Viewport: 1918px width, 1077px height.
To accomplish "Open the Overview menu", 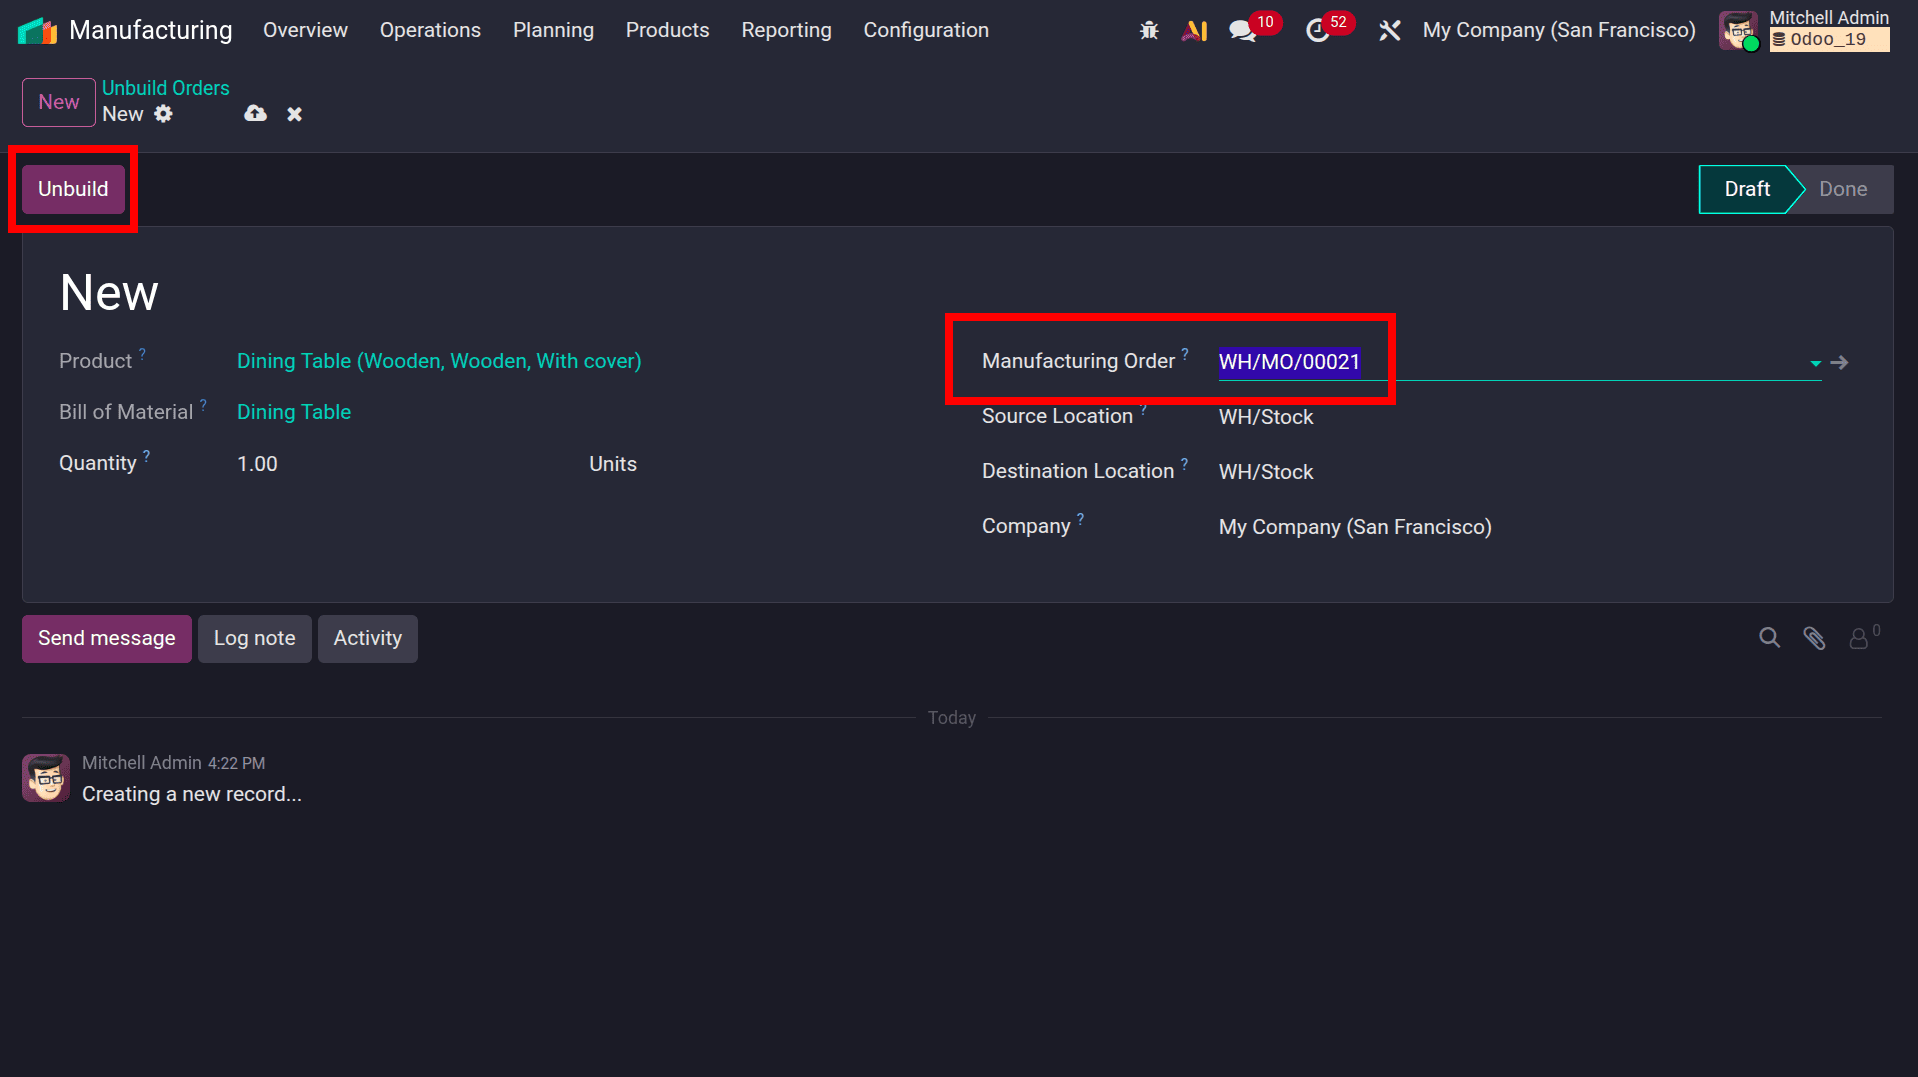I will pos(305,30).
